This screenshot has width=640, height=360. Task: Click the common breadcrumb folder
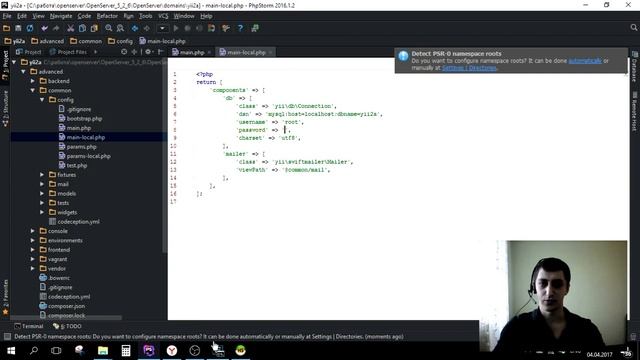[x=86, y=41]
